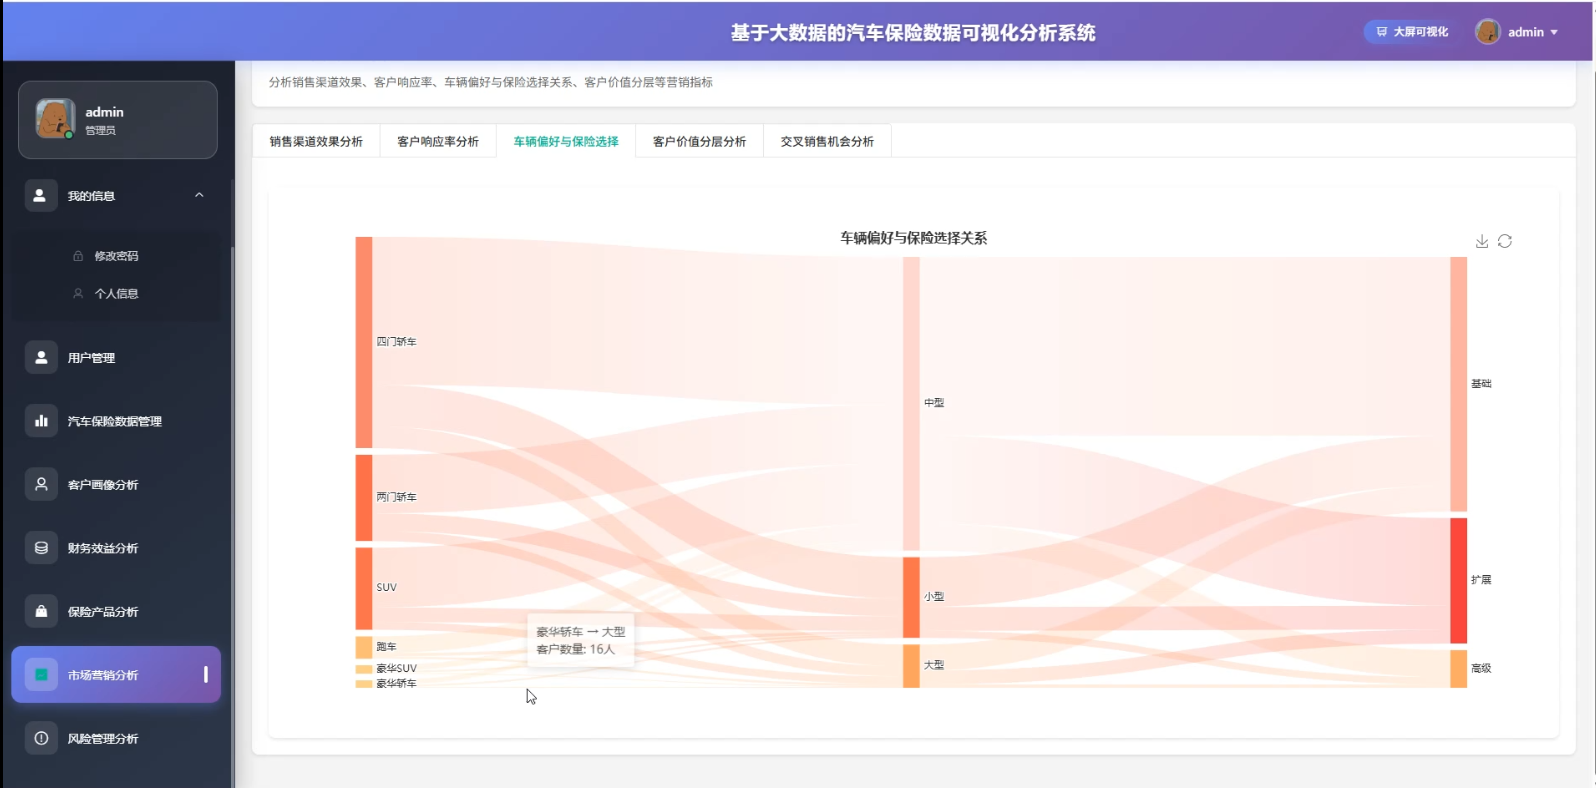Click the person icon beside 个人信息
This screenshot has height=788, width=1596.
coord(78,293)
